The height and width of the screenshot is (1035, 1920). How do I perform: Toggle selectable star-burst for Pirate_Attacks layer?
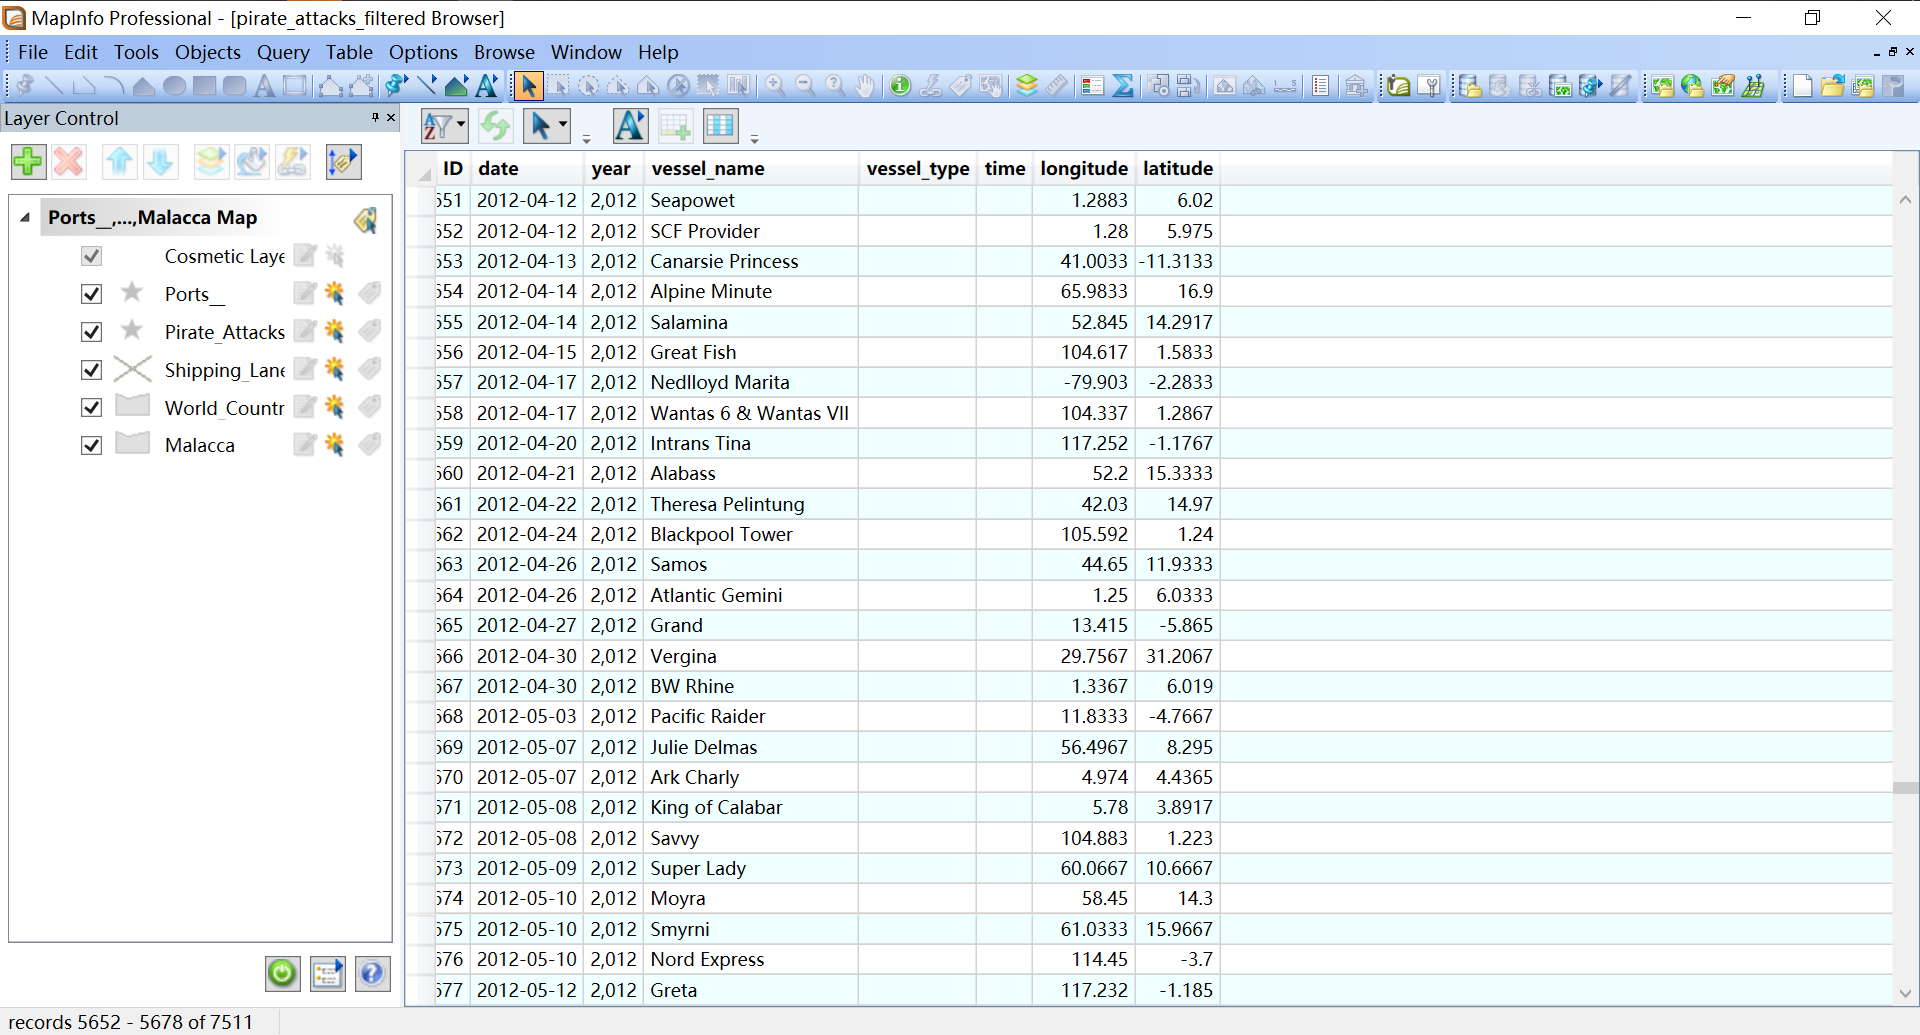pos(335,332)
